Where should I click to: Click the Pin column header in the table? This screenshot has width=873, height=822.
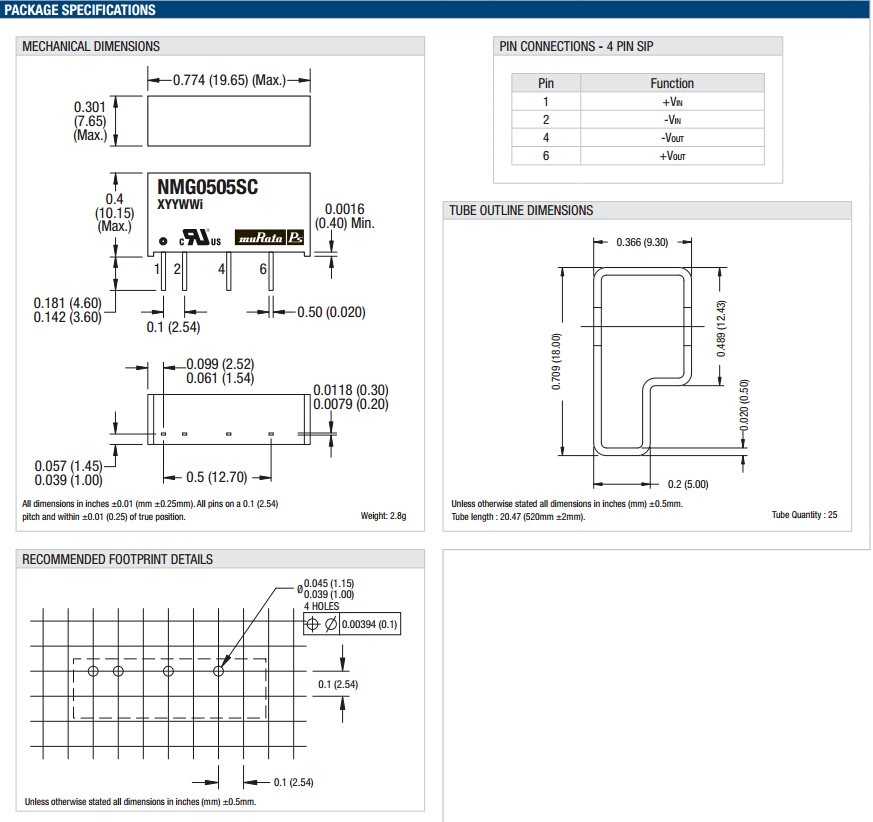point(546,83)
